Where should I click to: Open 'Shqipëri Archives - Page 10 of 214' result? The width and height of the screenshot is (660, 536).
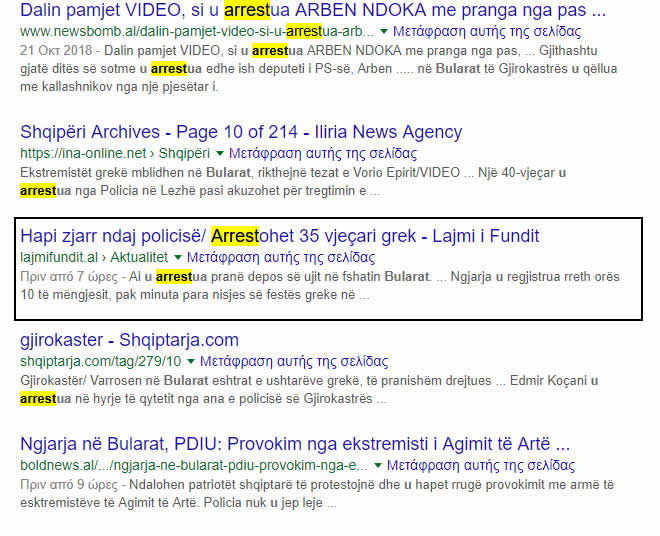tap(240, 132)
